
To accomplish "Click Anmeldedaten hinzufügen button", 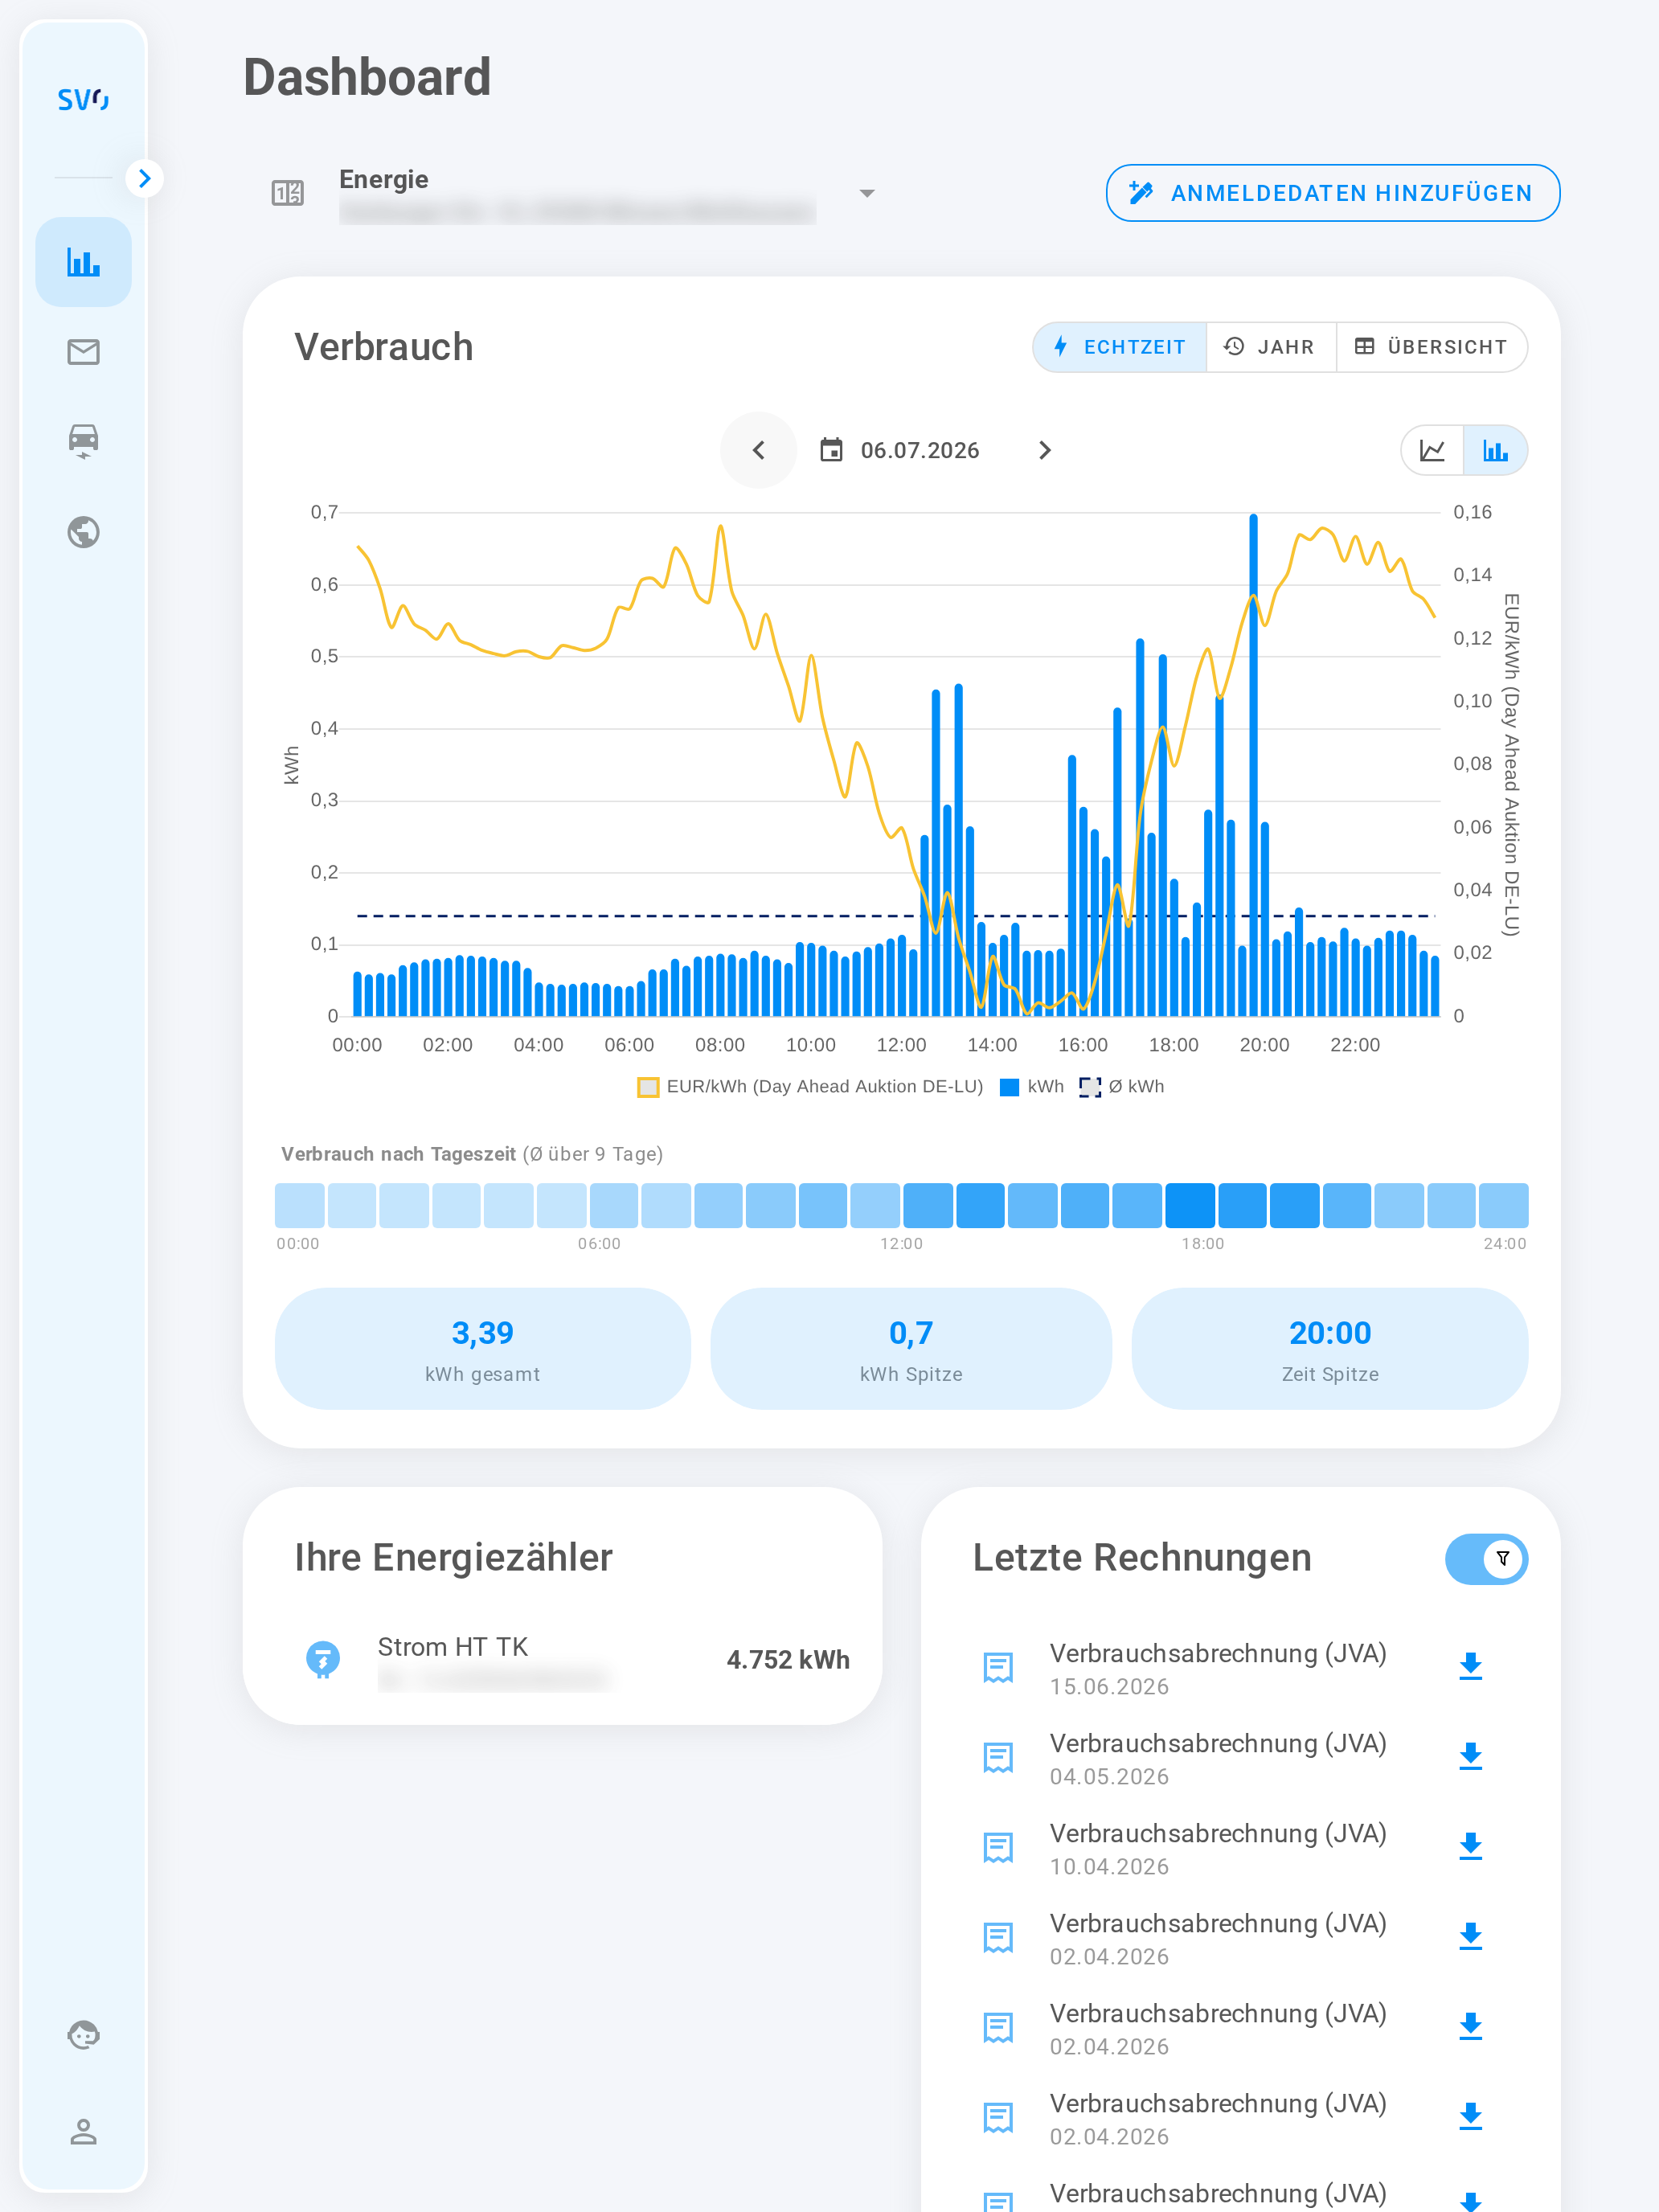I will coord(1333,193).
